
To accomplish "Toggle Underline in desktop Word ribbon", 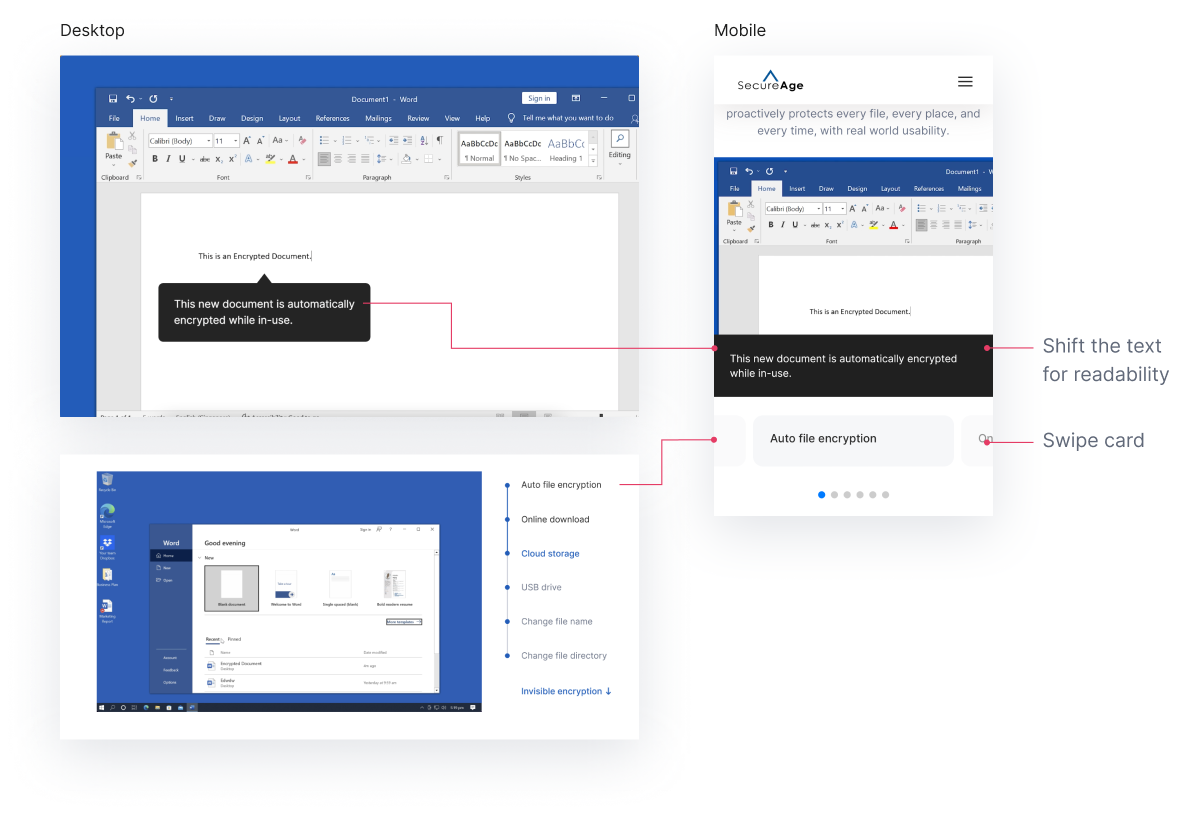I will click(x=182, y=159).
